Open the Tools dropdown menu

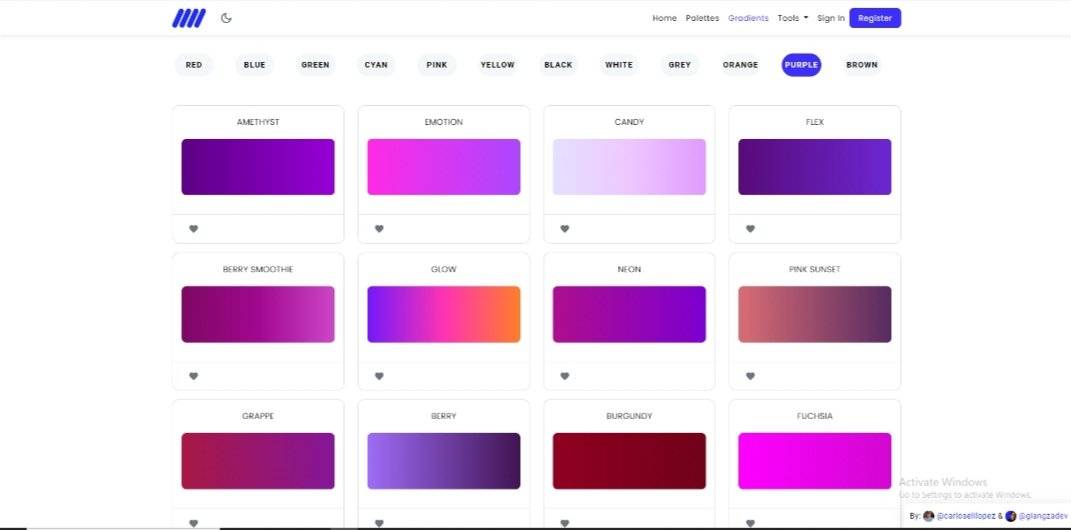tap(792, 18)
